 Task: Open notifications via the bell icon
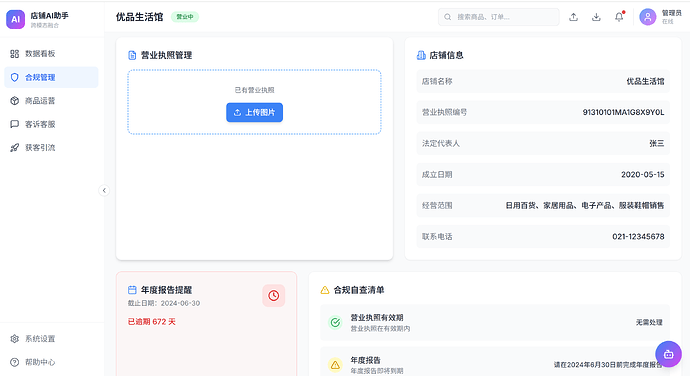pos(619,17)
